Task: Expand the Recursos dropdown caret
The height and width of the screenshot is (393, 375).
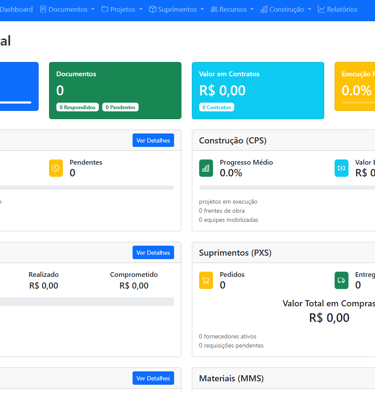Action: point(252,9)
